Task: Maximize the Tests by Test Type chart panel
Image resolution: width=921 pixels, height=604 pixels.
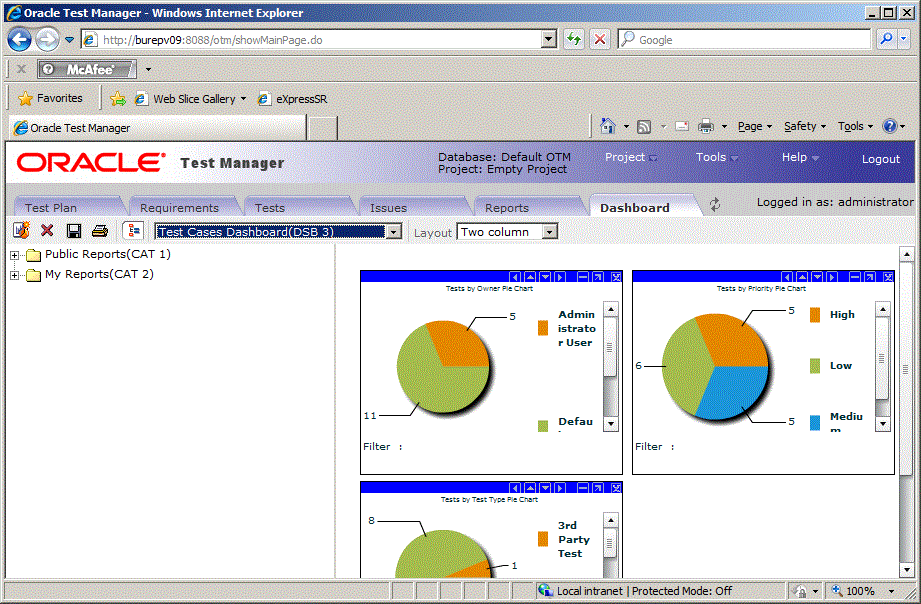Action: (597, 488)
